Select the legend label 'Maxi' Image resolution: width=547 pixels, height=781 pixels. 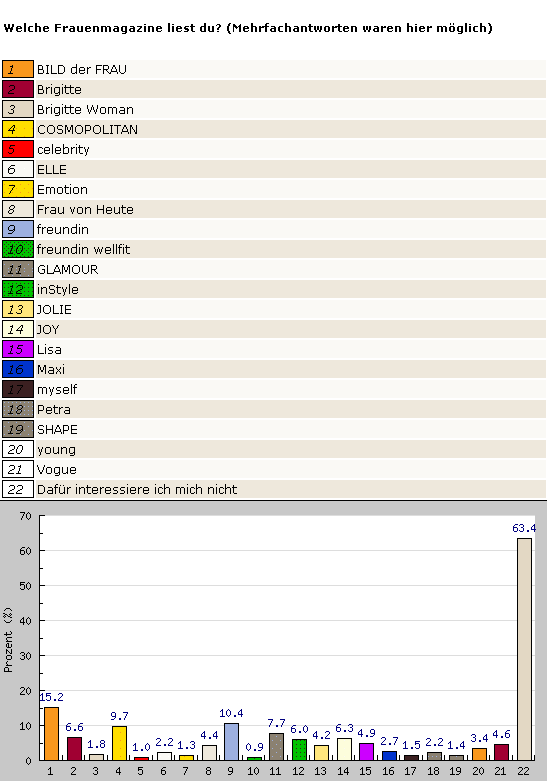point(51,369)
